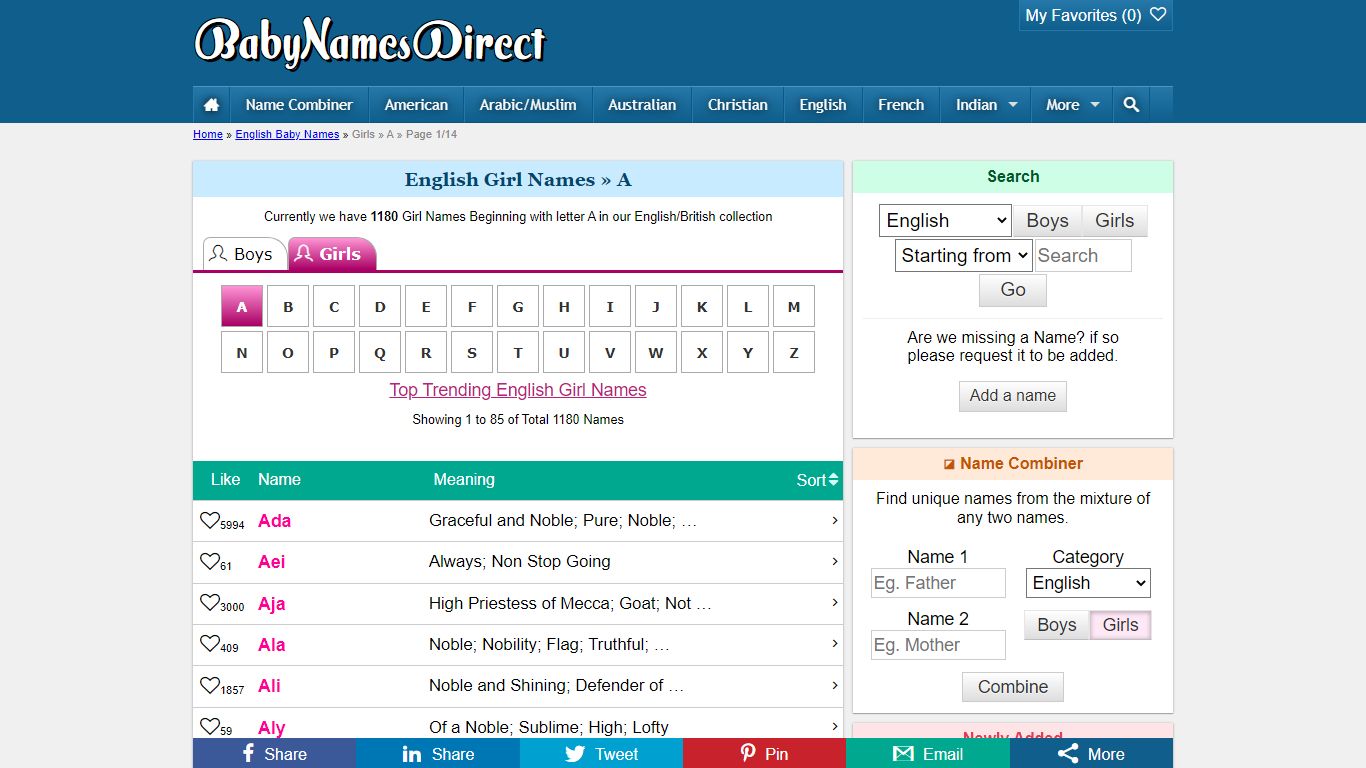
Task: Like the name Ali with heart icon
Action: tap(210, 685)
